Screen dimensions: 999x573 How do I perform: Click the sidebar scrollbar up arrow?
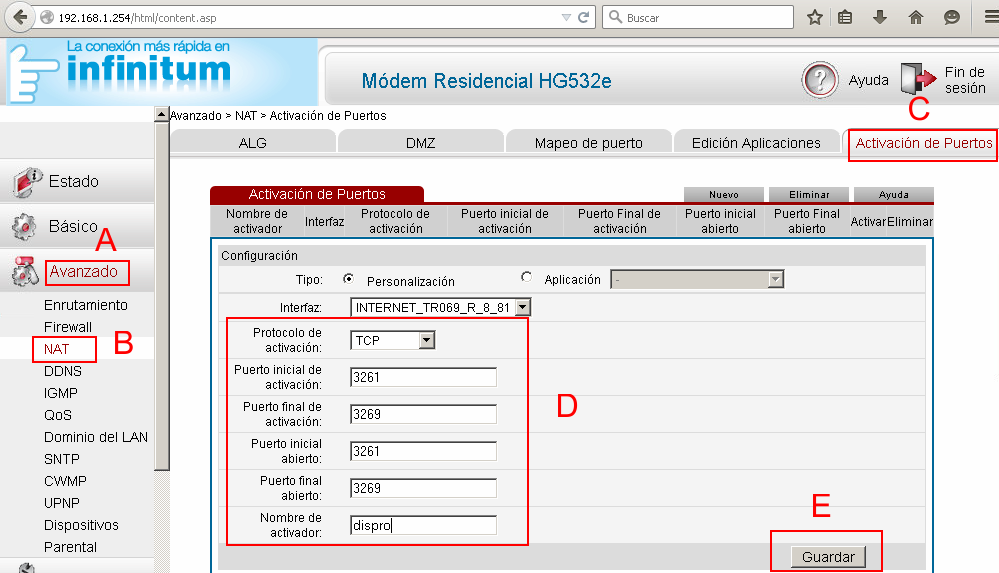pos(162,114)
